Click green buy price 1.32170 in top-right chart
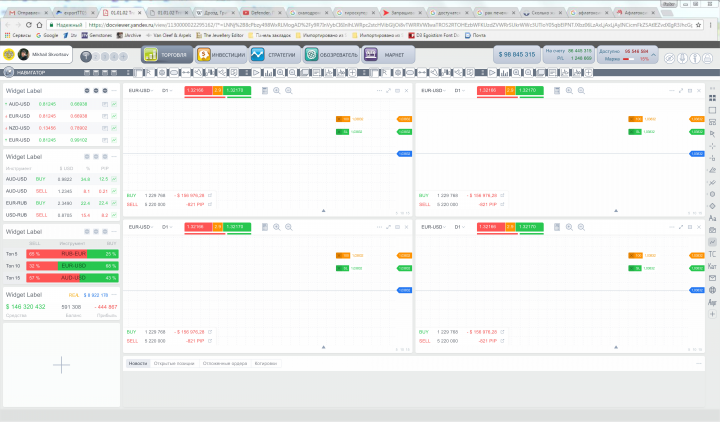The image size is (720, 422). pos(529,90)
